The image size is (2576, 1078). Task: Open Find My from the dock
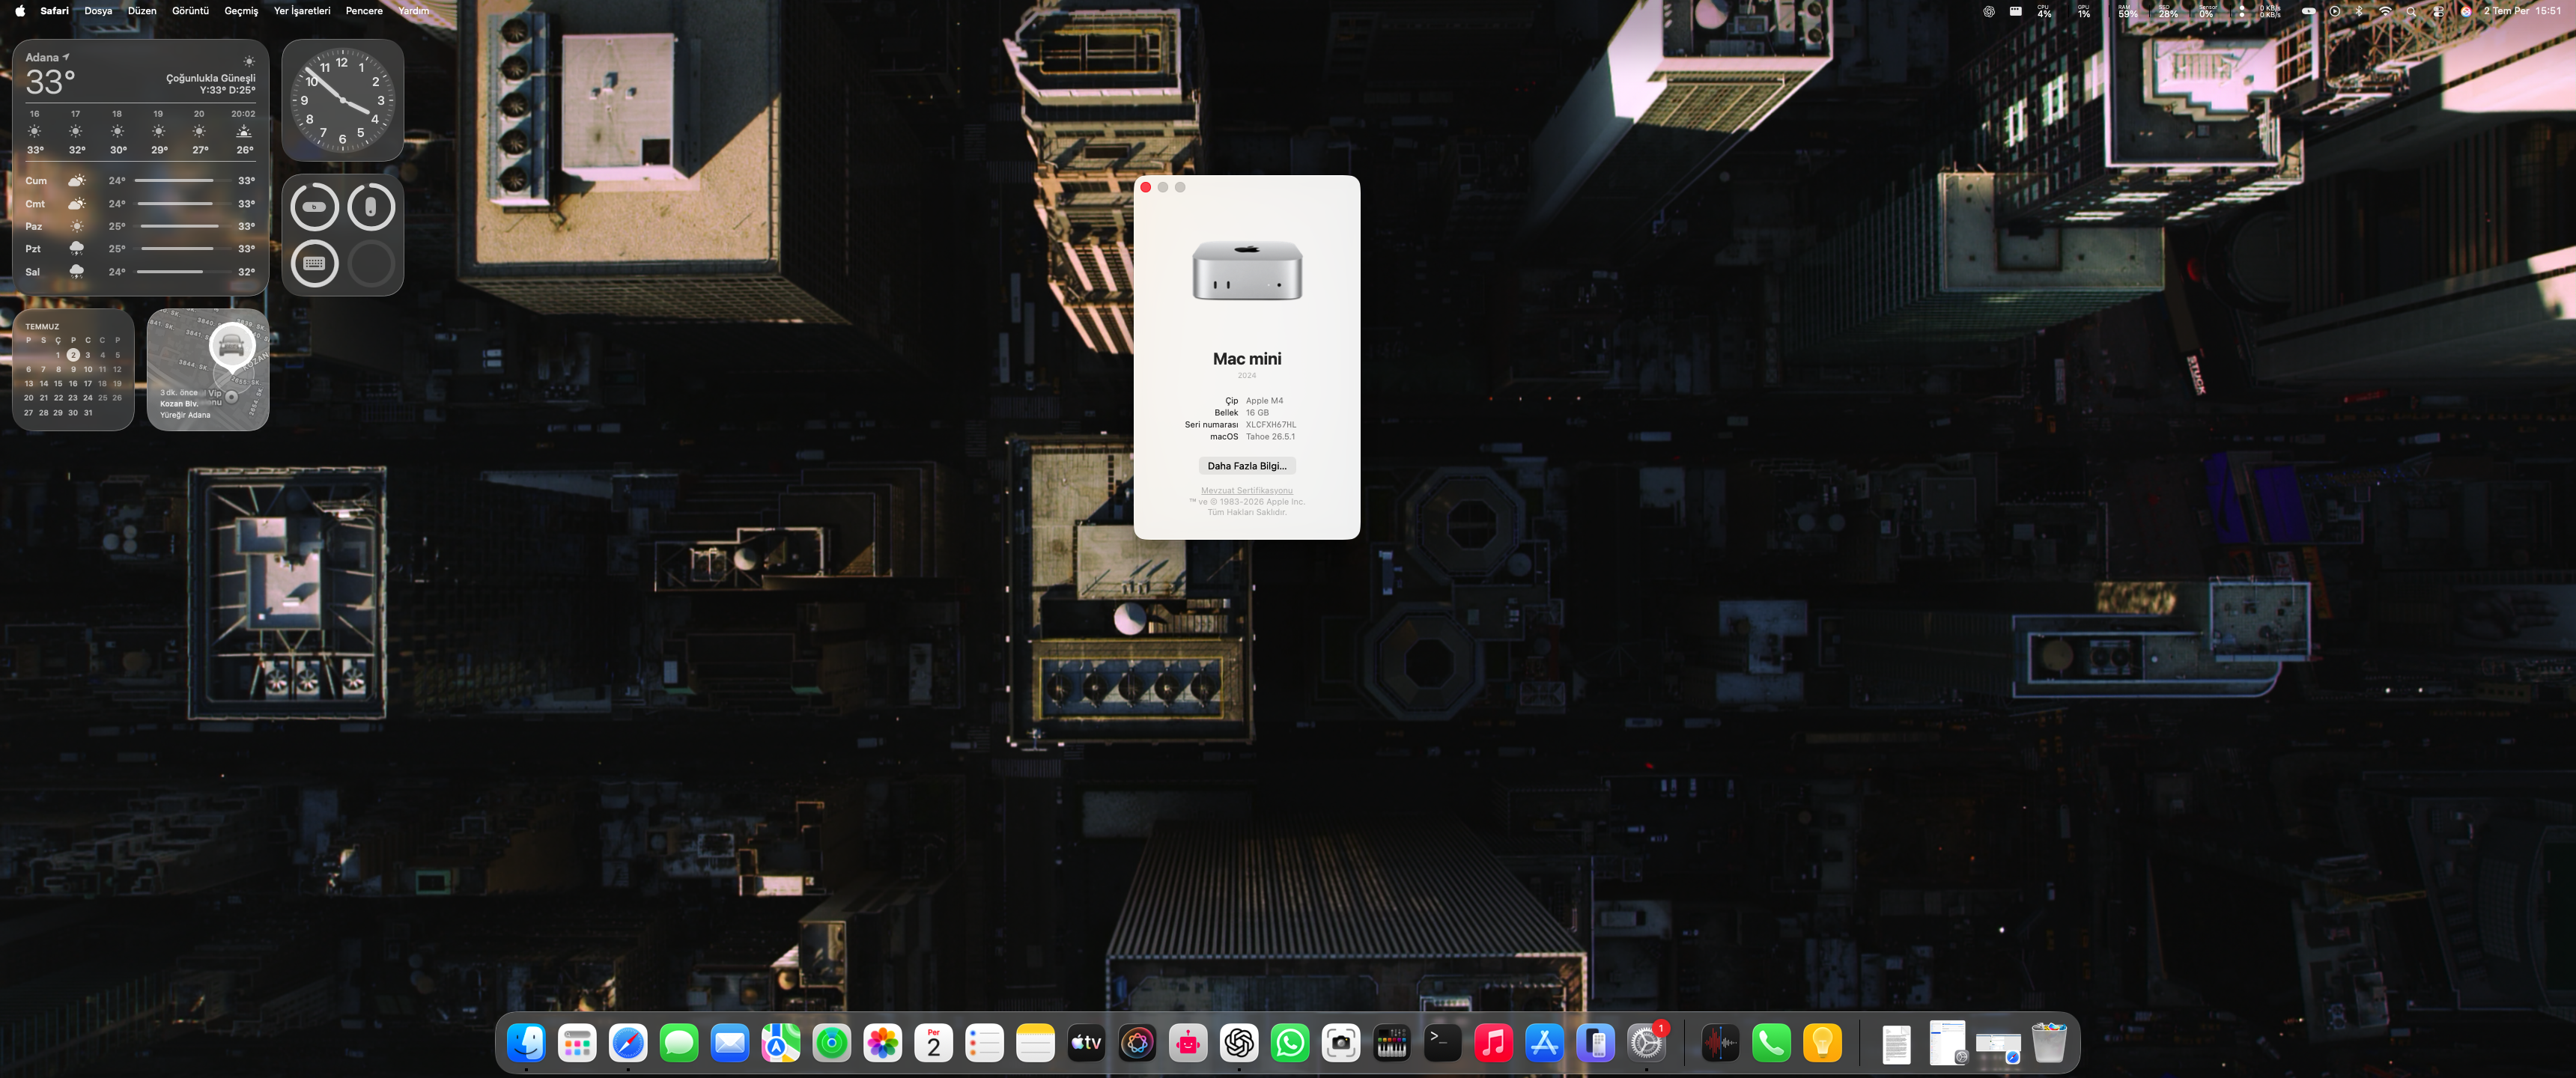[831, 1043]
